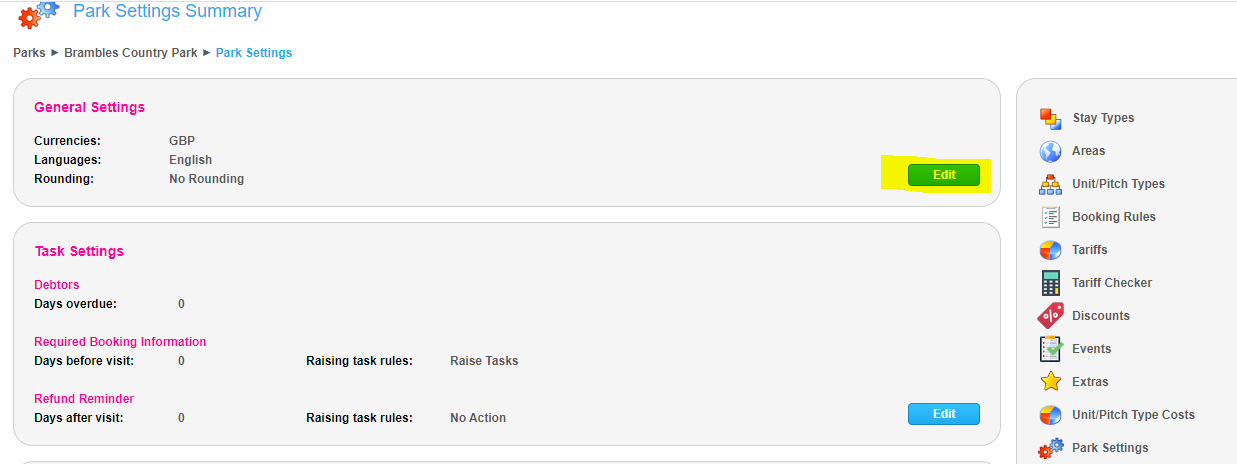
Task: Click the Unit/Pitch Type Costs icon
Action: coord(1050,415)
